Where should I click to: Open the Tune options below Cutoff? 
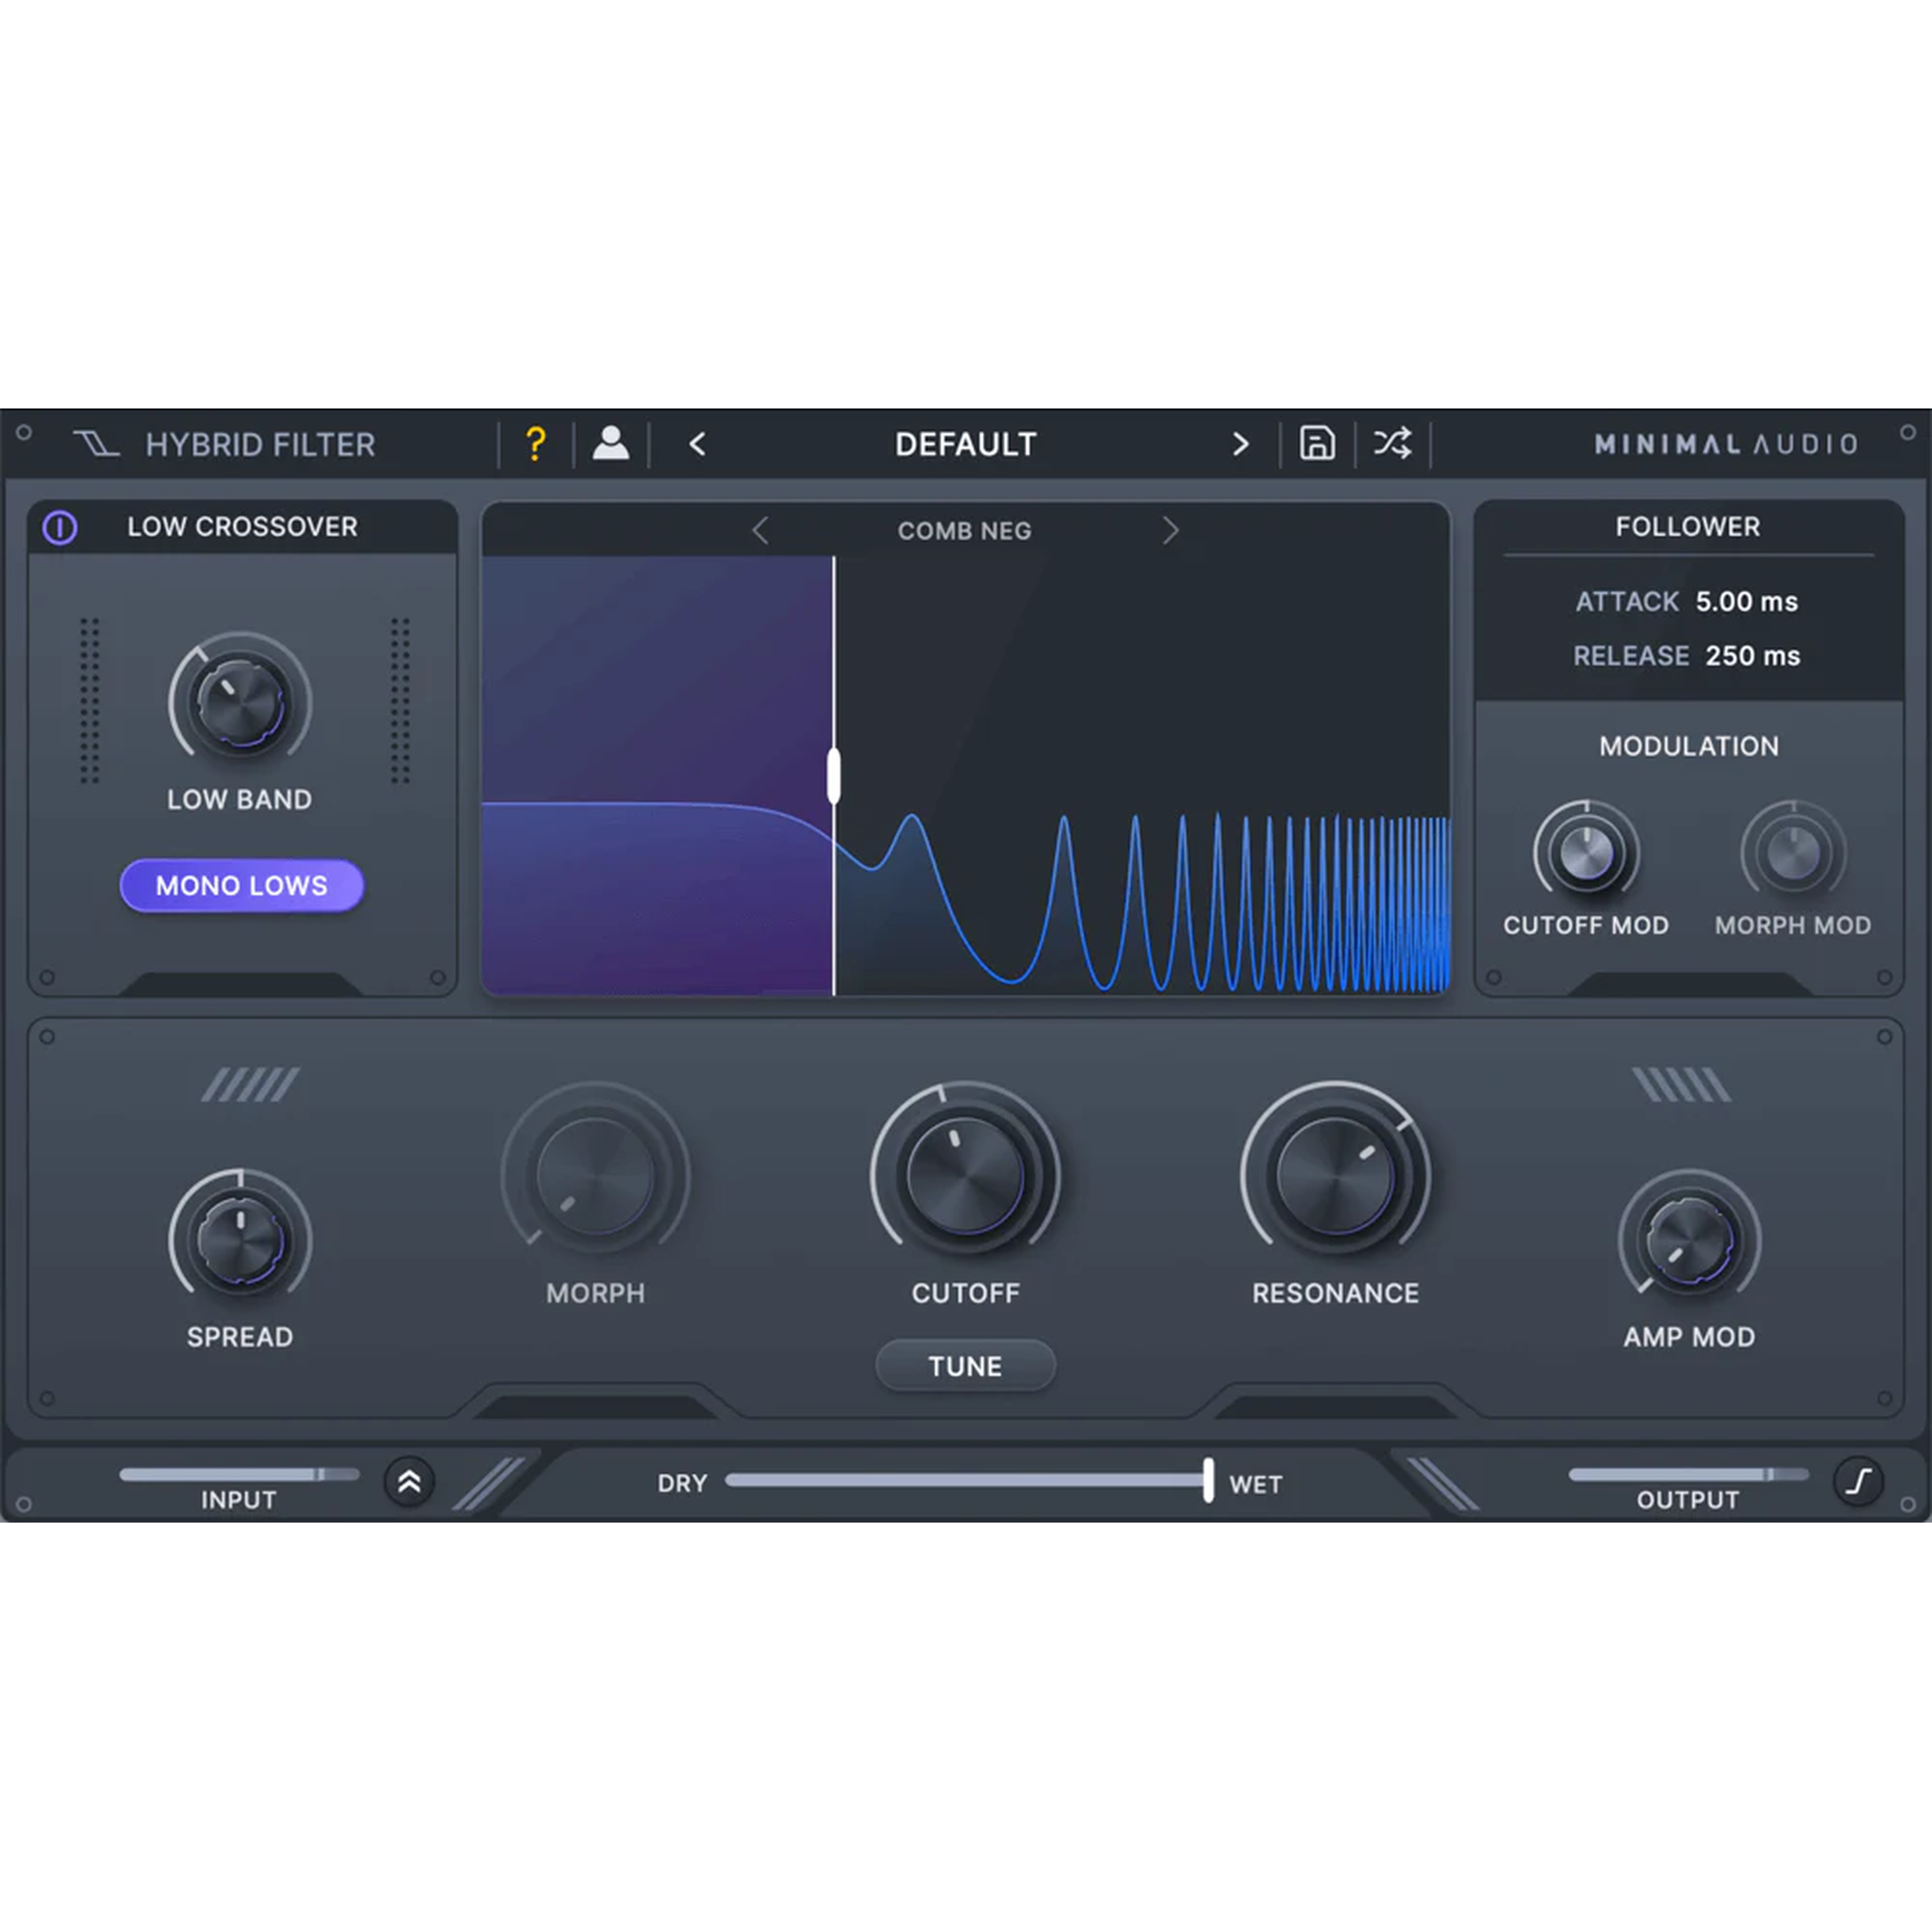pos(964,1365)
